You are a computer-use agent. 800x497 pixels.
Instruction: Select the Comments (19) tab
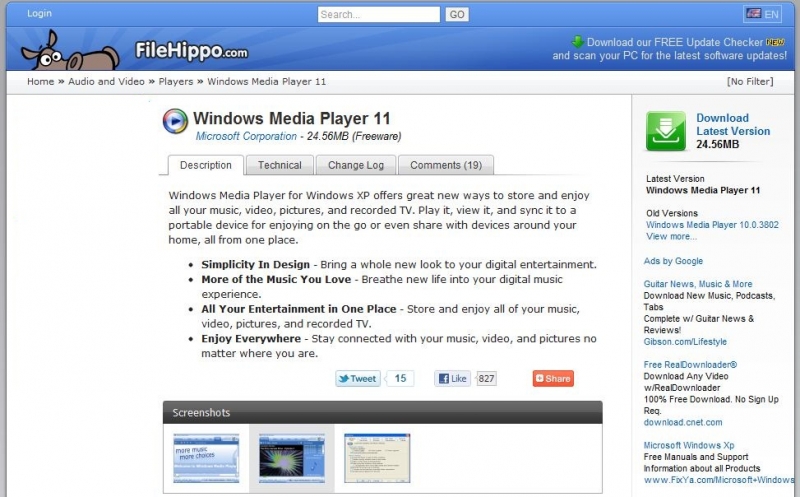pyautogui.click(x=445, y=165)
